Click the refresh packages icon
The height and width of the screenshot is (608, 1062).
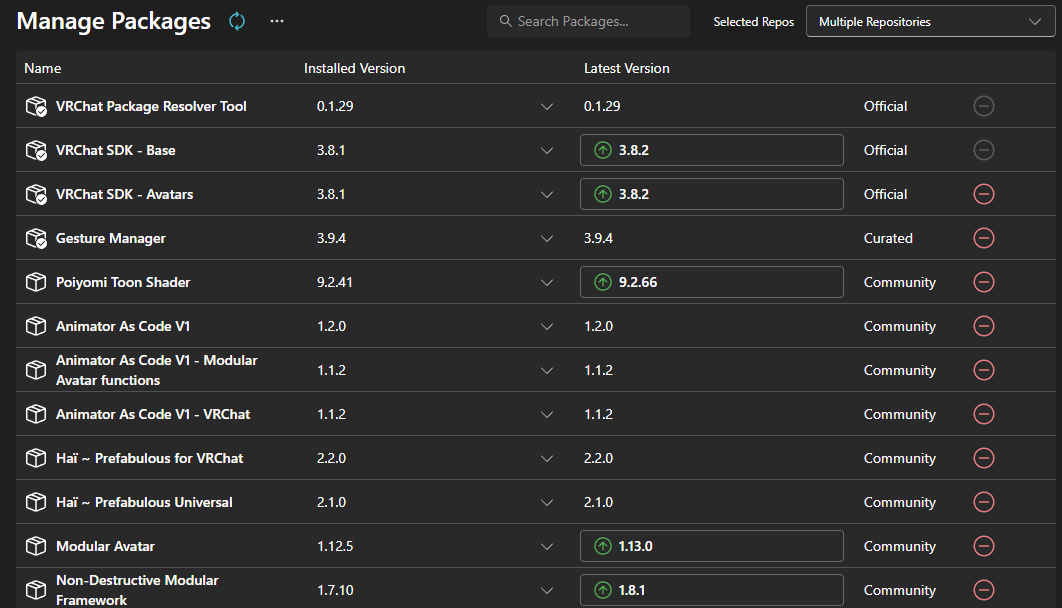(237, 22)
